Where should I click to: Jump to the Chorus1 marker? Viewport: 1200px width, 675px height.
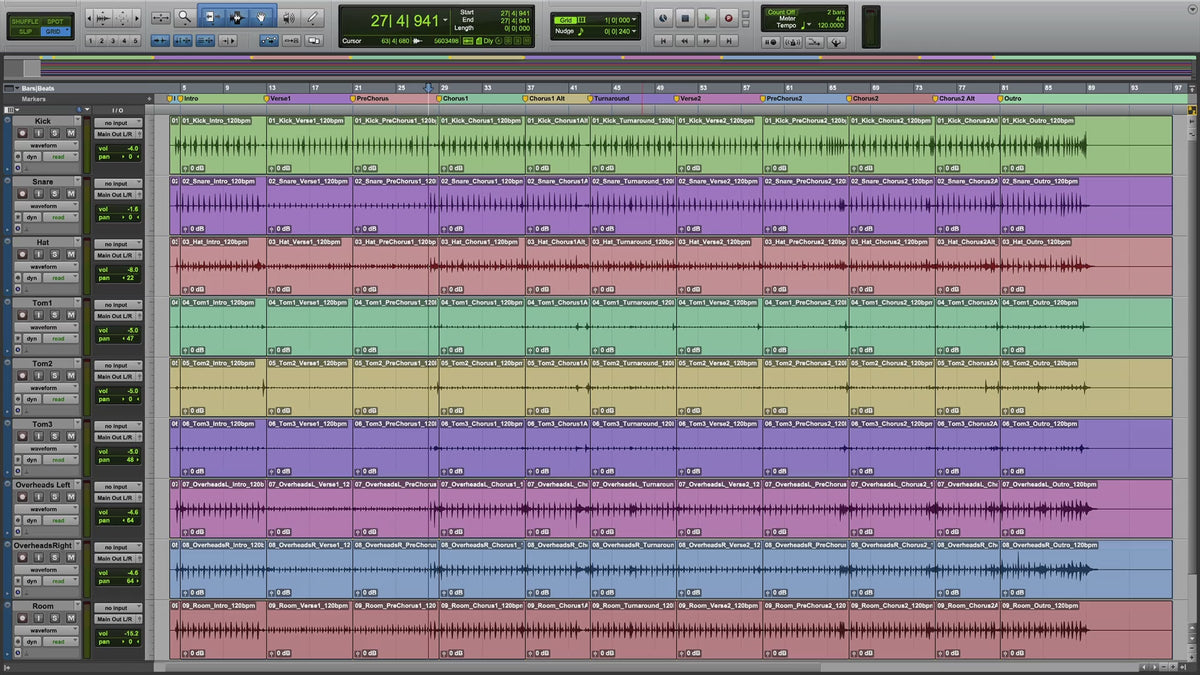point(455,99)
